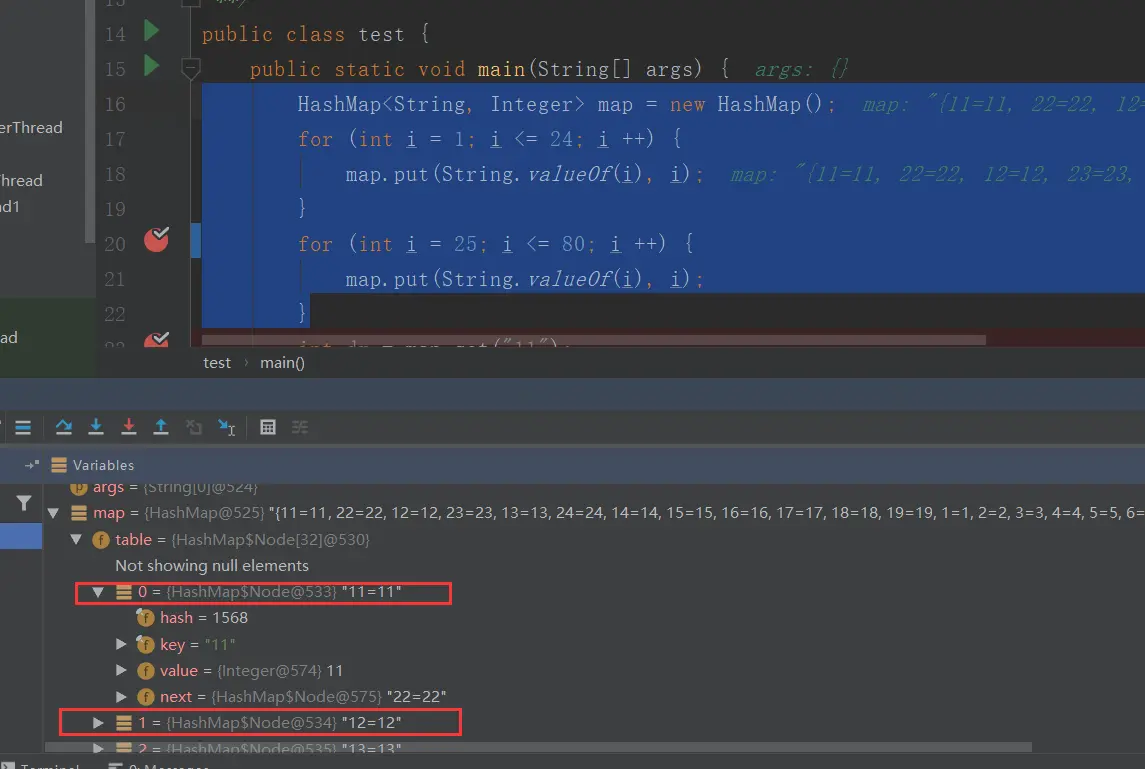
Task: Select the test breadcrumb item
Action: (x=217, y=363)
